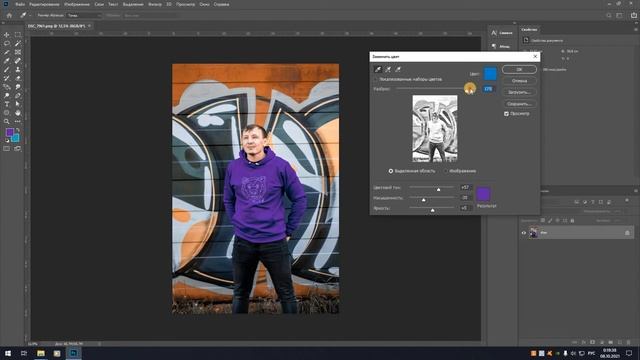Viewport: 640px width, 360px height.
Task: Select the Eyedropper tool in left toolbox
Action: pyautogui.click(x=7, y=61)
